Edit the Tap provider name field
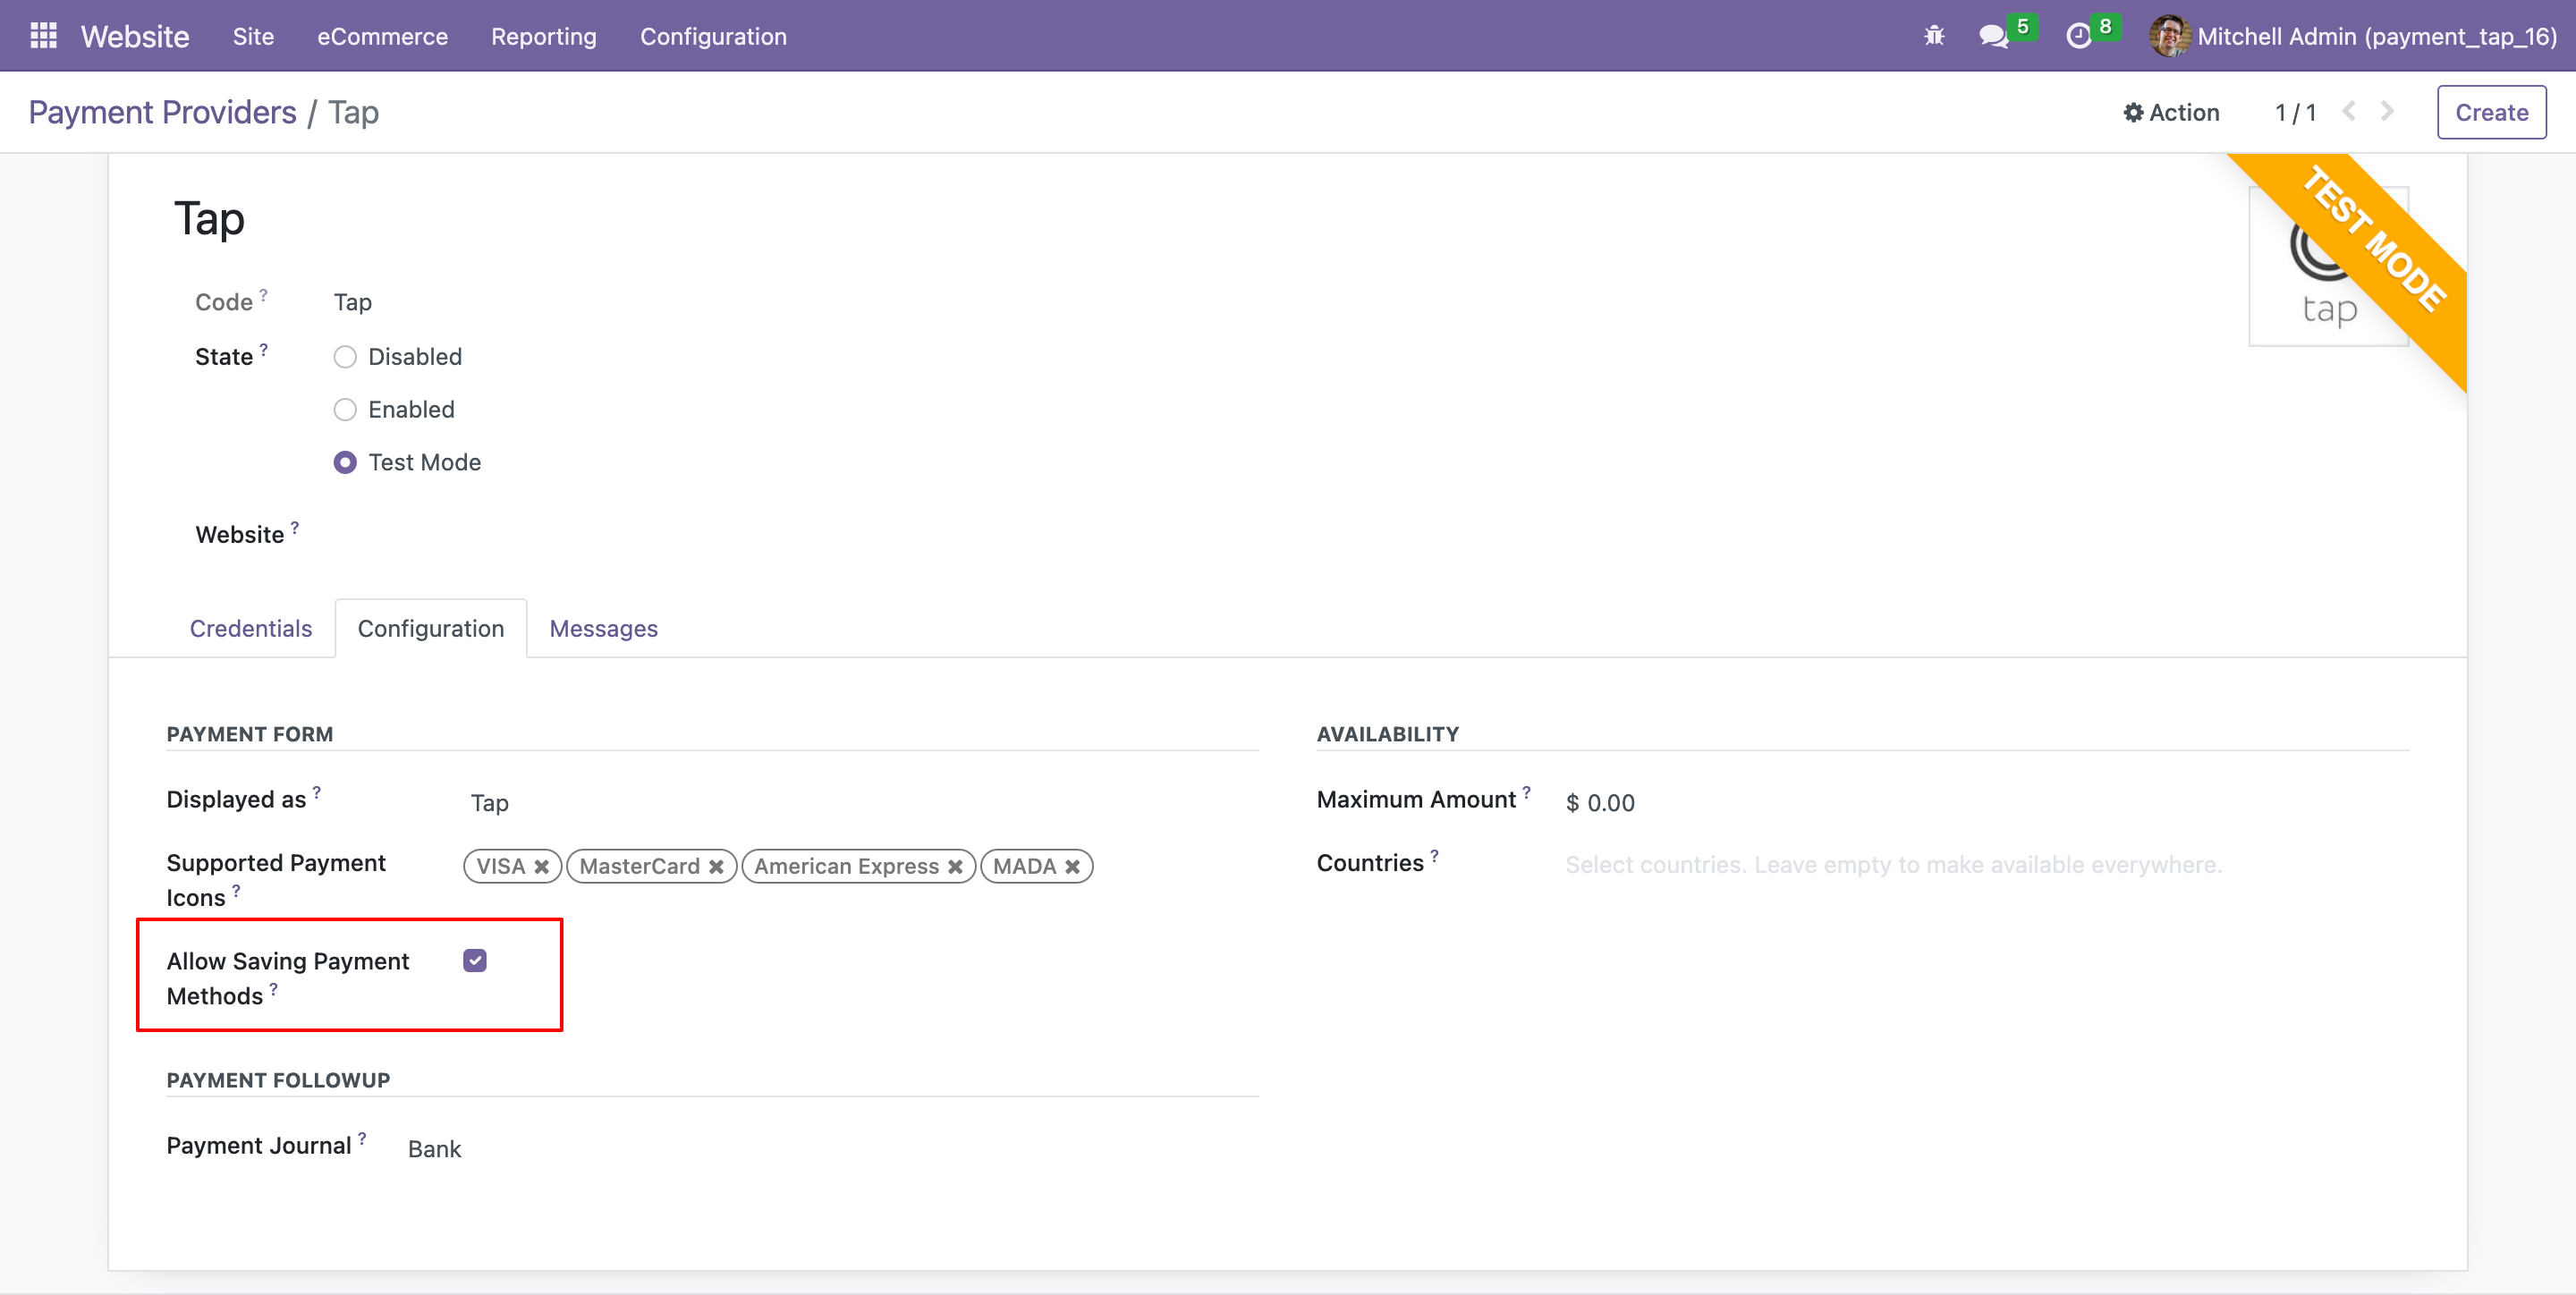The width and height of the screenshot is (2576, 1295). click(x=209, y=219)
